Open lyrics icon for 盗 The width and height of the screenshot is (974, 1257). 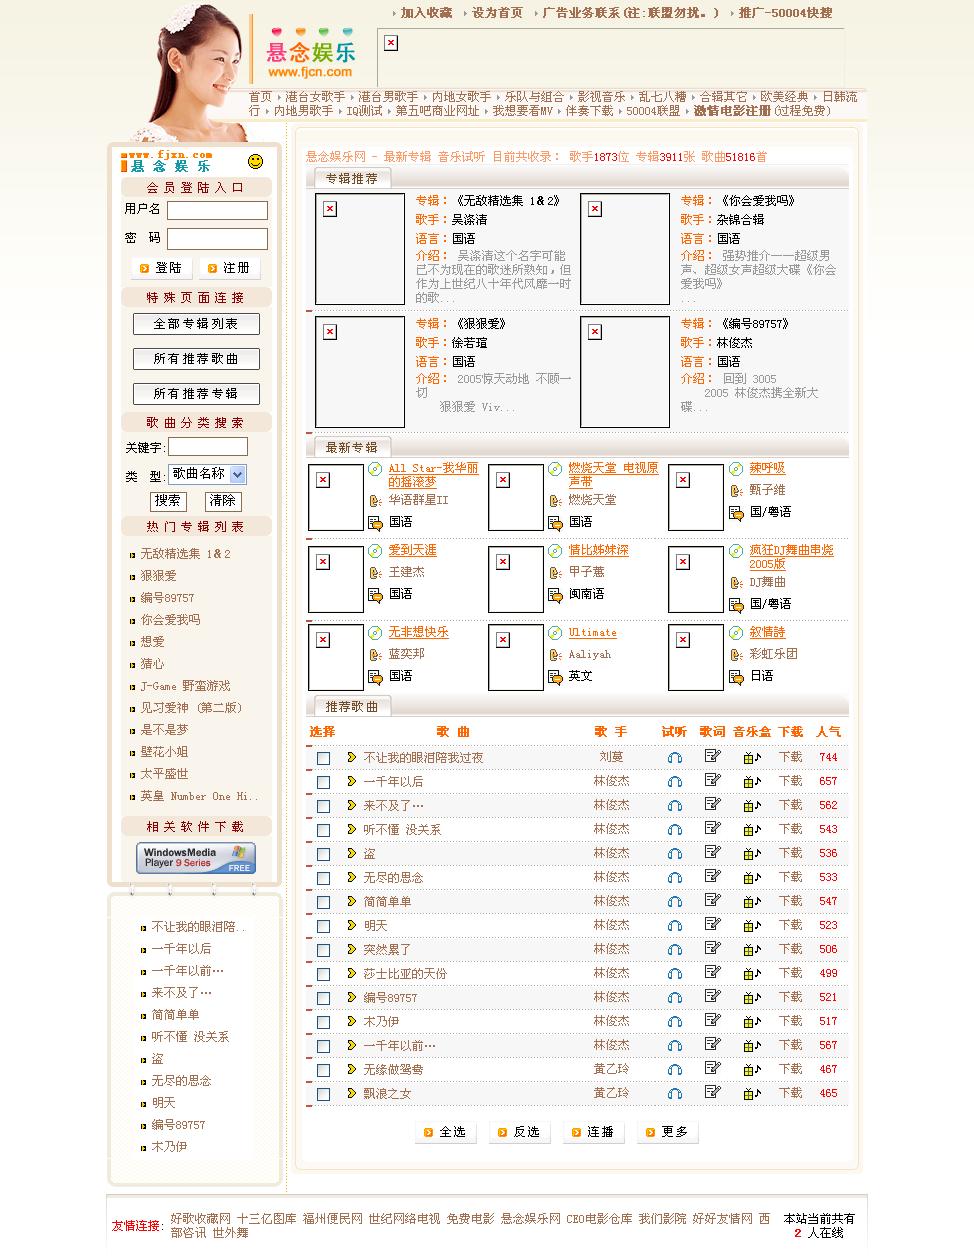[x=712, y=852]
